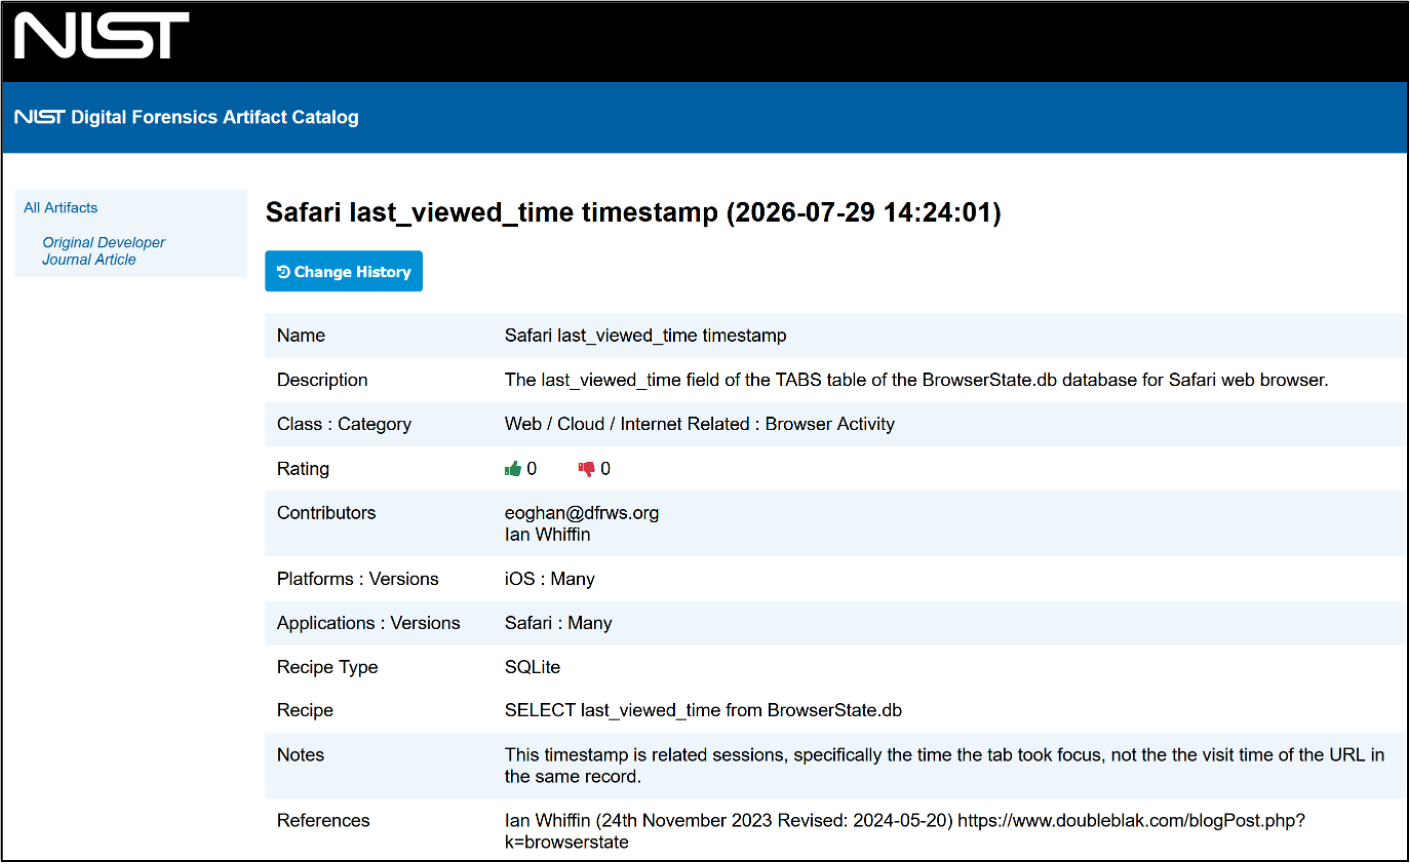This screenshot has height=864, width=1410.
Task: Click the SQLite recipe type value
Action: pos(533,667)
